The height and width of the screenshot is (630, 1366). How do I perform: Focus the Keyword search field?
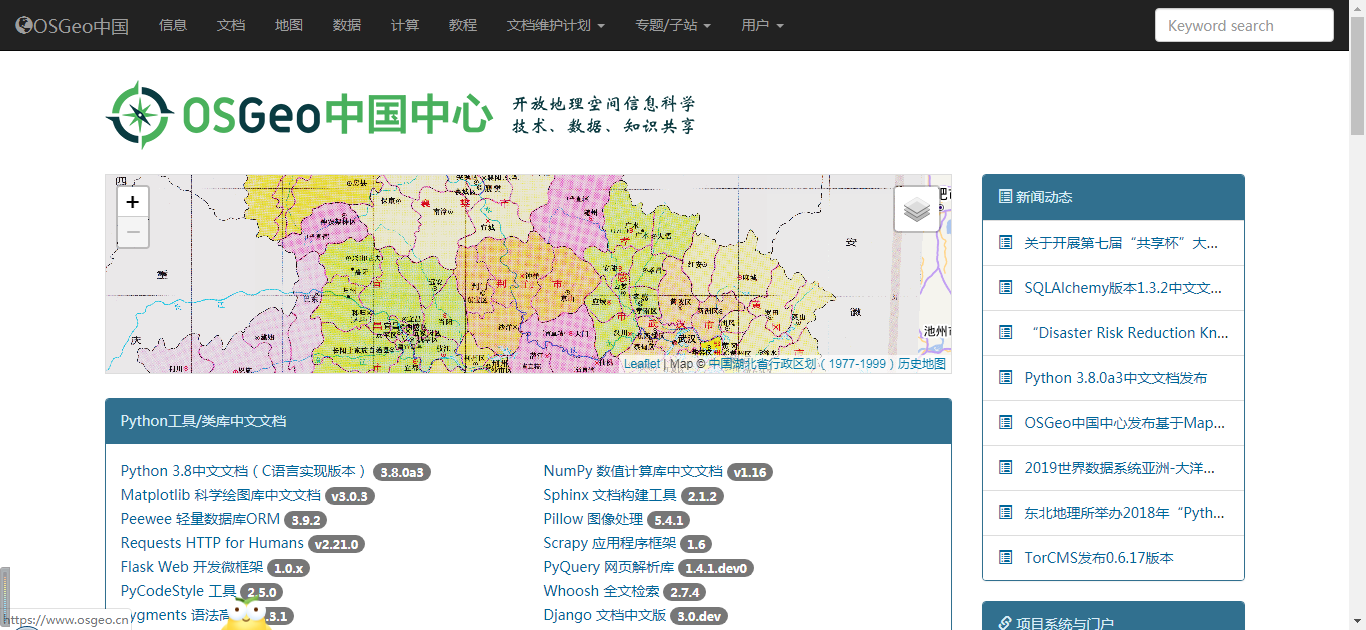pos(1244,26)
